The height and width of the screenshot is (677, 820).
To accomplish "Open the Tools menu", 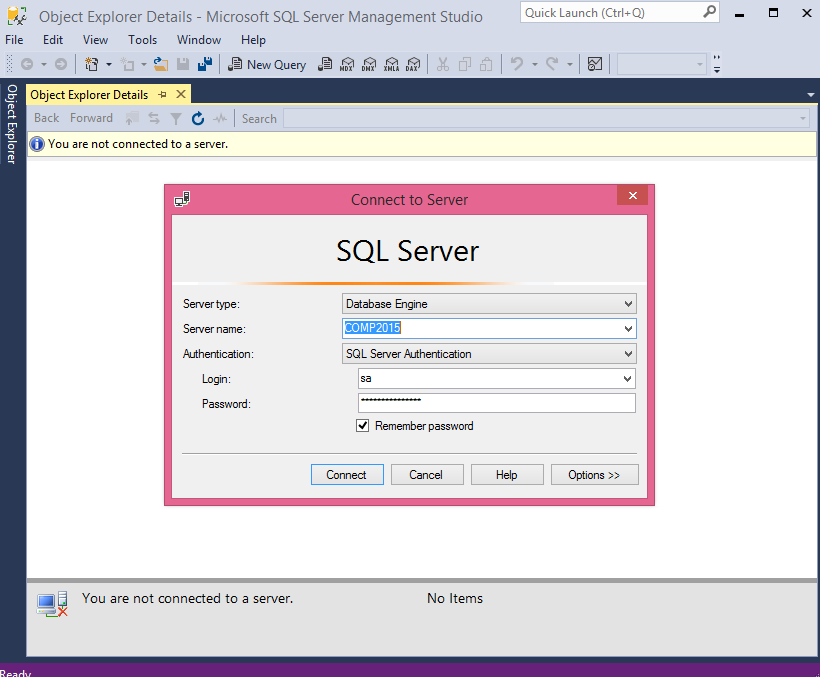I will click(x=142, y=40).
